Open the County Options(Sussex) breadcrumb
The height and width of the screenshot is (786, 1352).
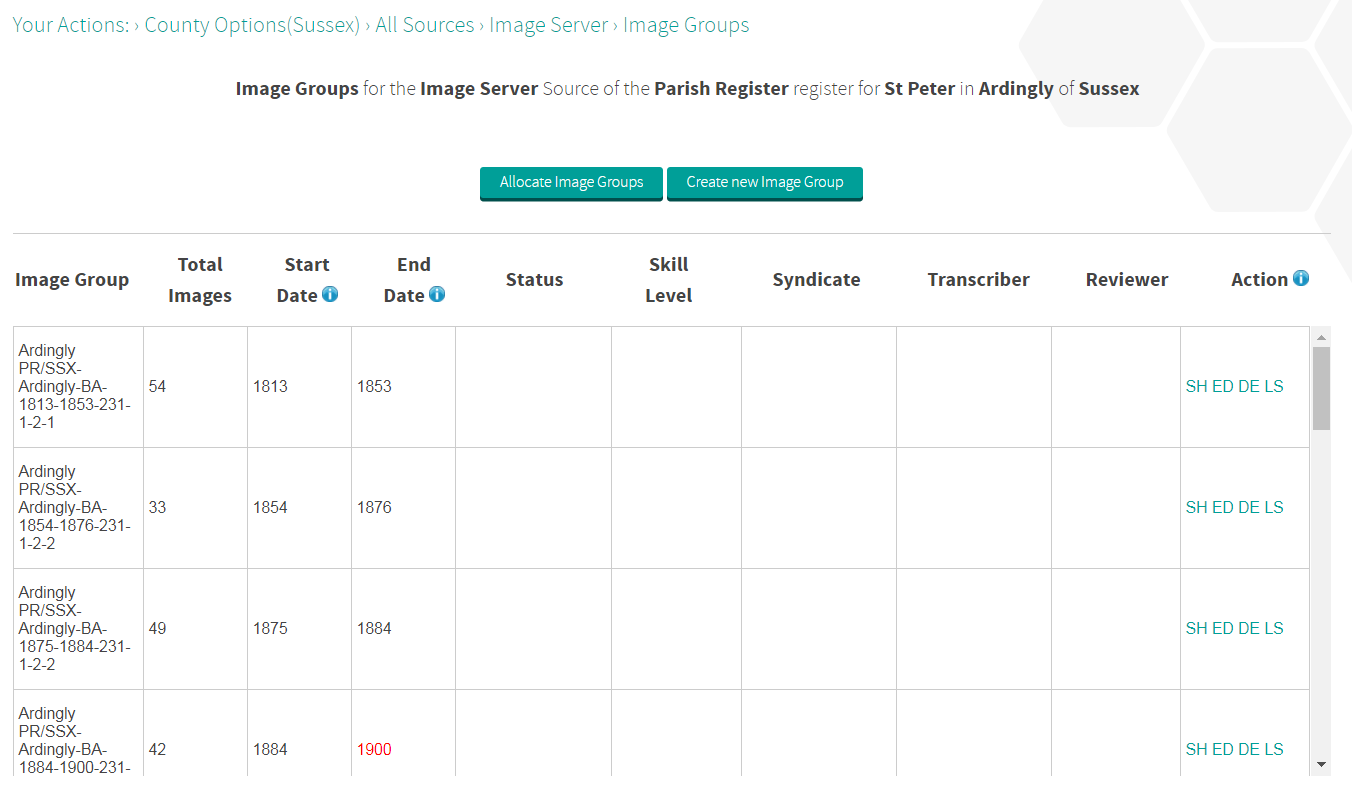coord(252,25)
